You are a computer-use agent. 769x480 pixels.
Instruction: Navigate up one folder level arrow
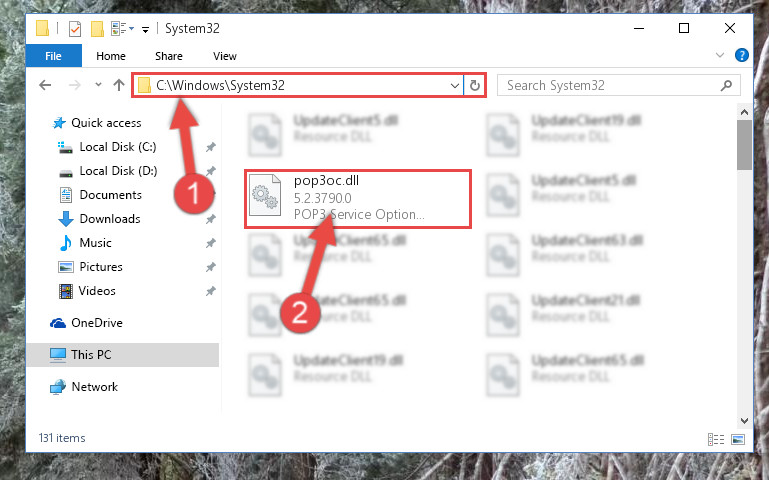pos(119,85)
